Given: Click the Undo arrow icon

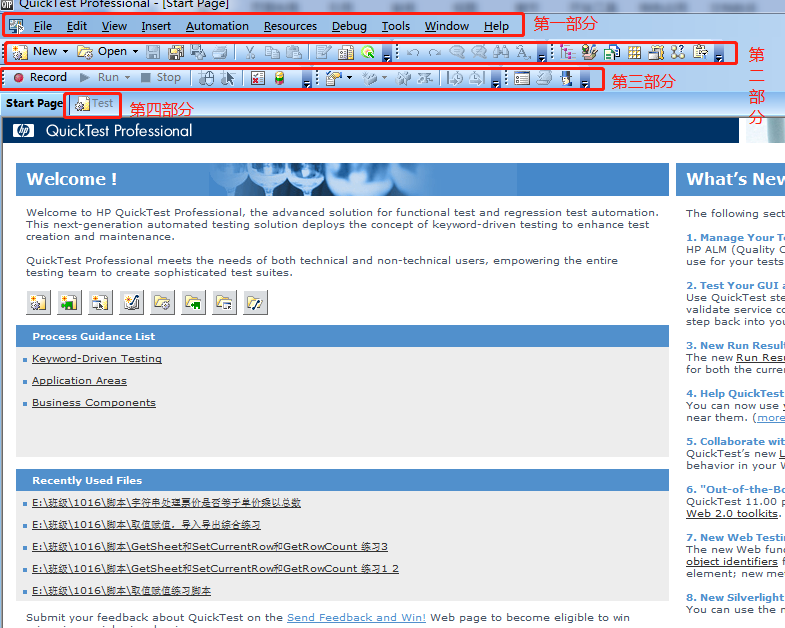Looking at the screenshot, I should pos(413,52).
